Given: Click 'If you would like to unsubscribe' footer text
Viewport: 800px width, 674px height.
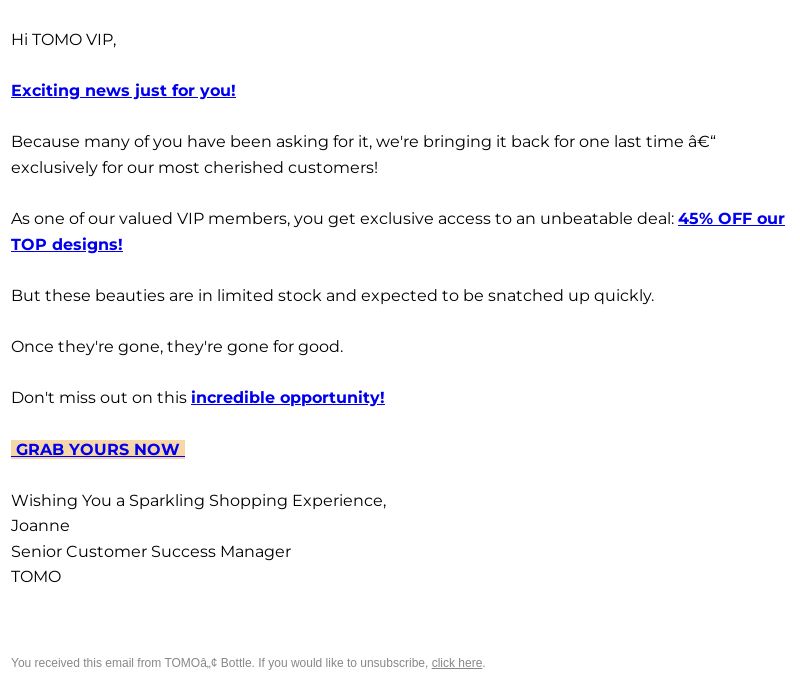Looking at the screenshot, I should point(343,663).
